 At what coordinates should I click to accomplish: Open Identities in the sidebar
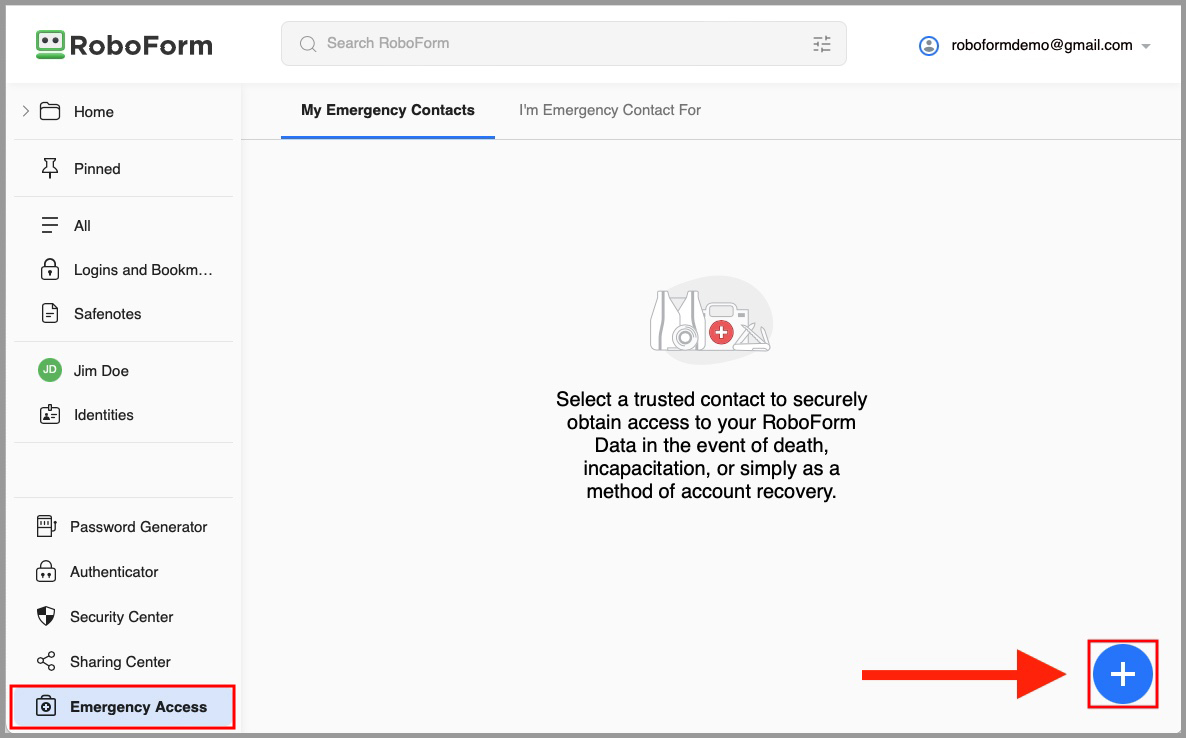click(x=103, y=415)
